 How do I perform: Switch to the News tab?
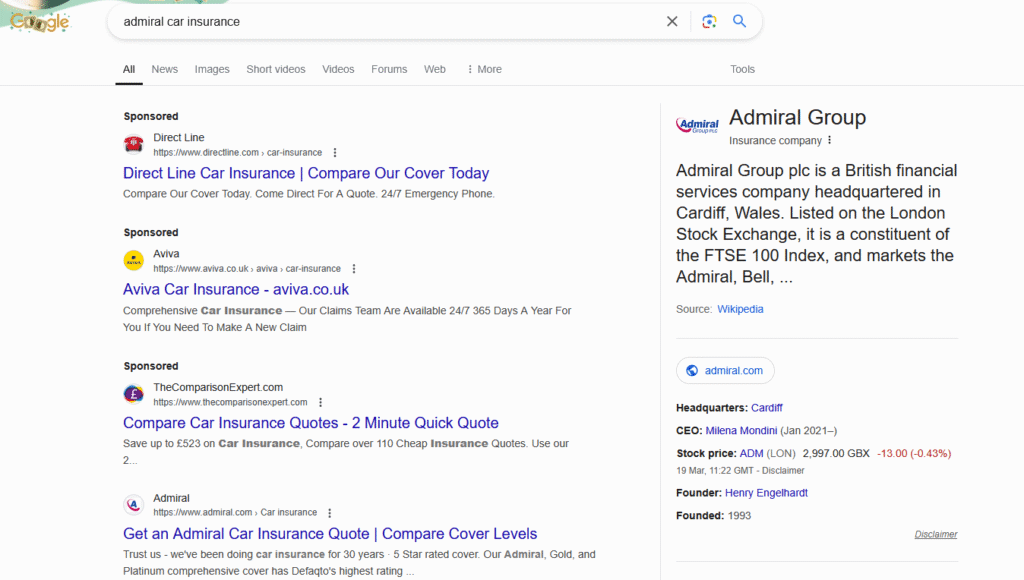coord(164,69)
